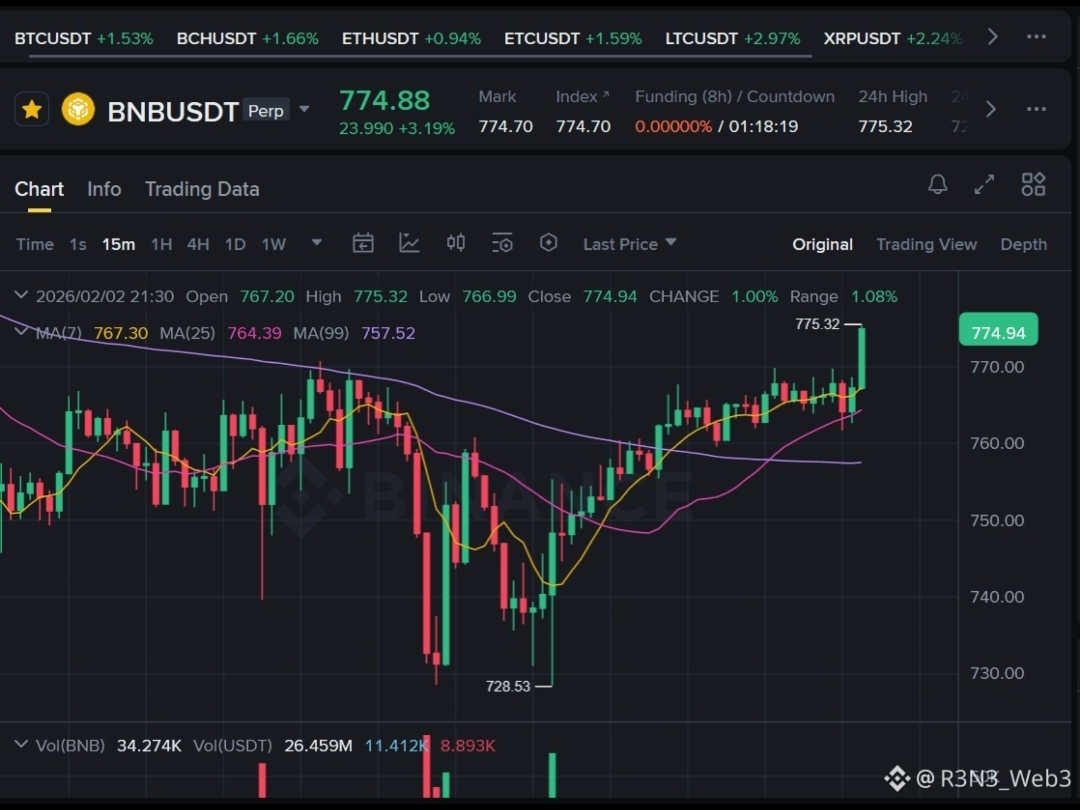
Task: Click the BNB coin logo icon
Action: [x=78, y=110]
